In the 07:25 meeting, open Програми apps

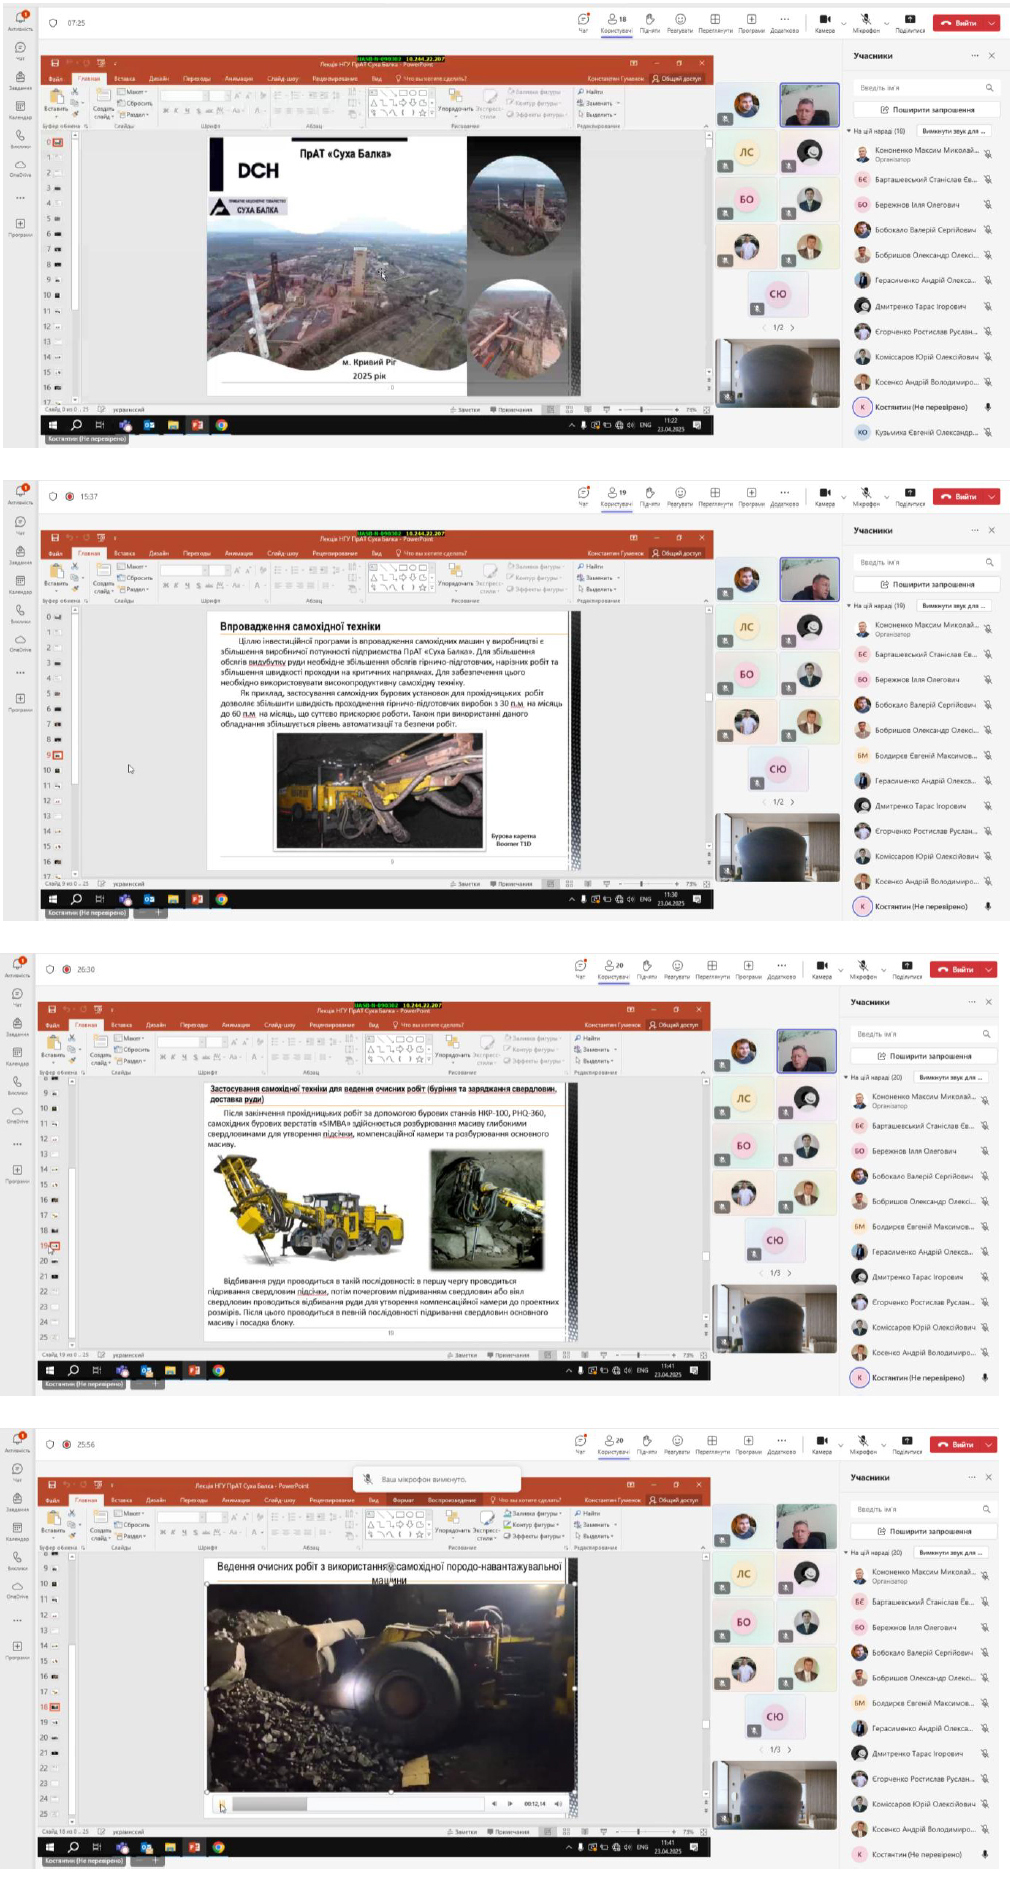tap(751, 22)
